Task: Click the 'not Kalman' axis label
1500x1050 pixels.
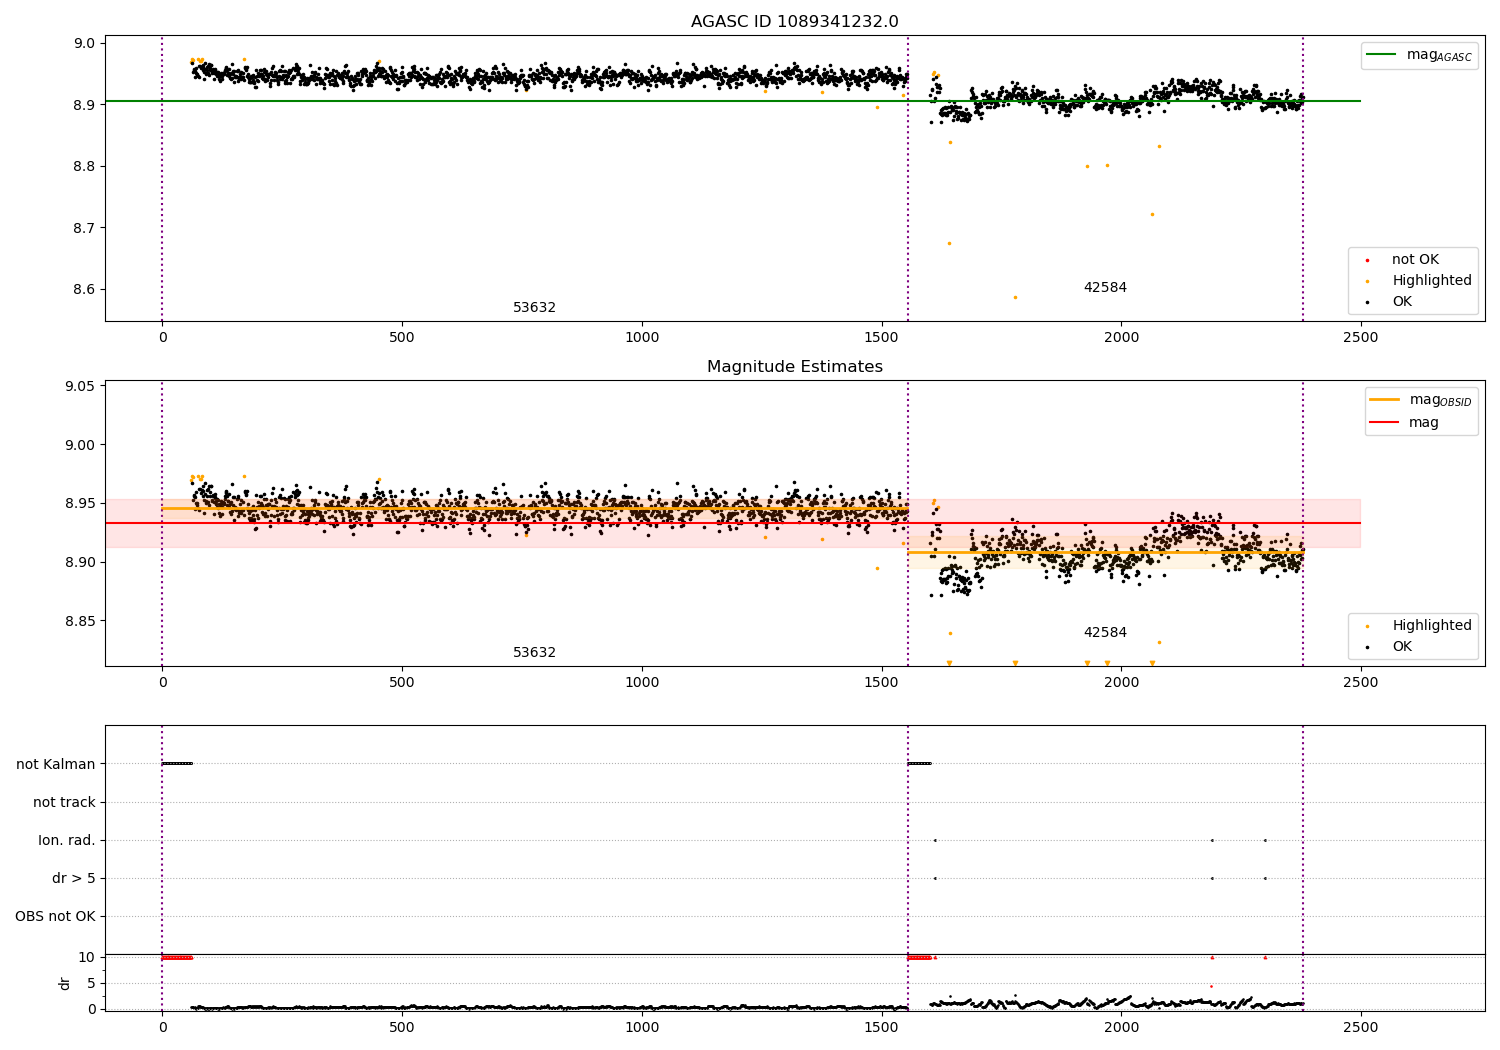Action: tap(56, 765)
